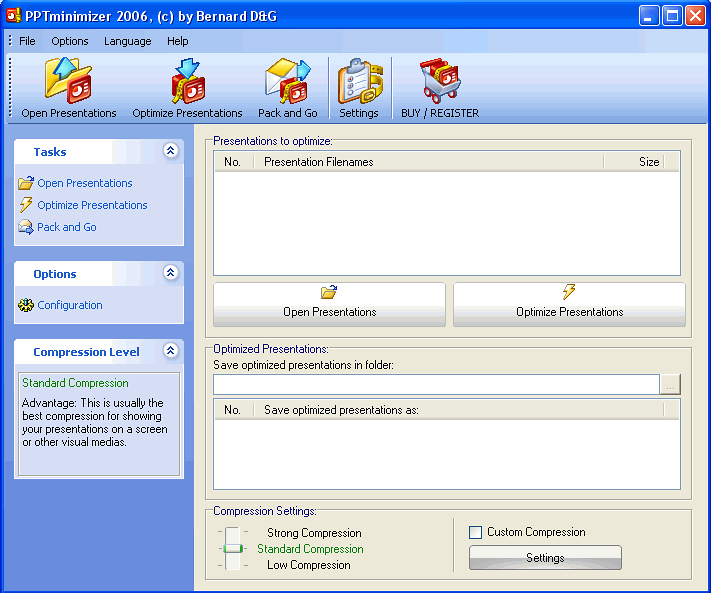Click the large Open Presentations button
Screen dimensions: 711x593
coord(330,304)
